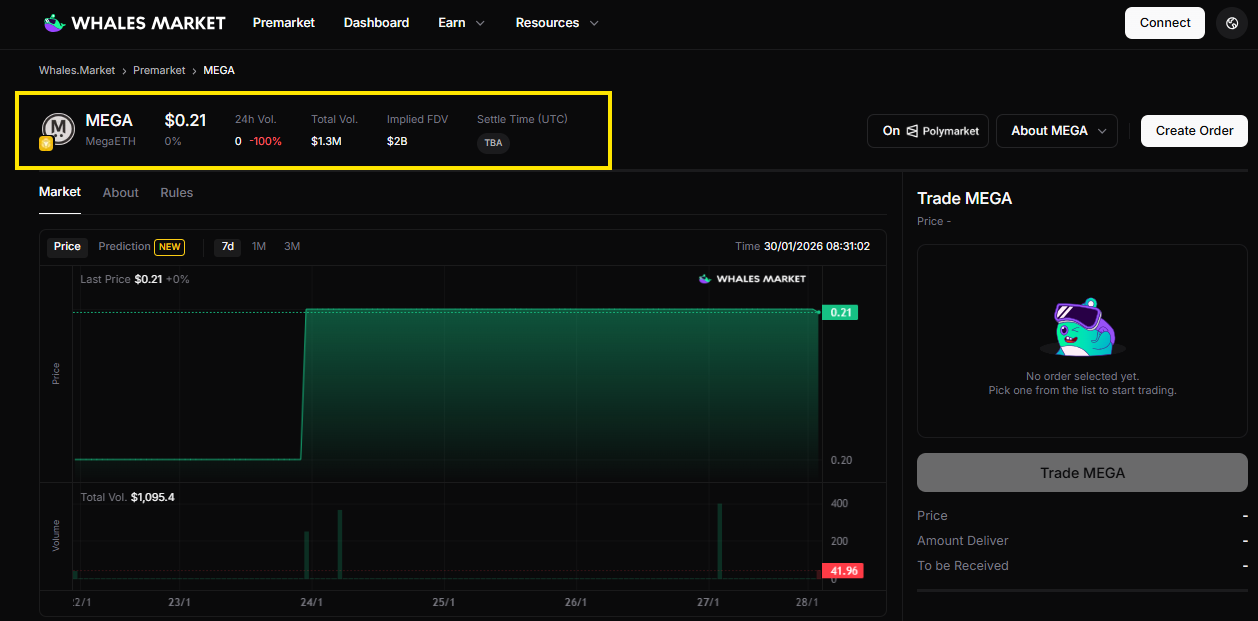Screen dimensions: 1258x621
Task: Open the Dashboard page from the navbar
Action: [x=376, y=22]
